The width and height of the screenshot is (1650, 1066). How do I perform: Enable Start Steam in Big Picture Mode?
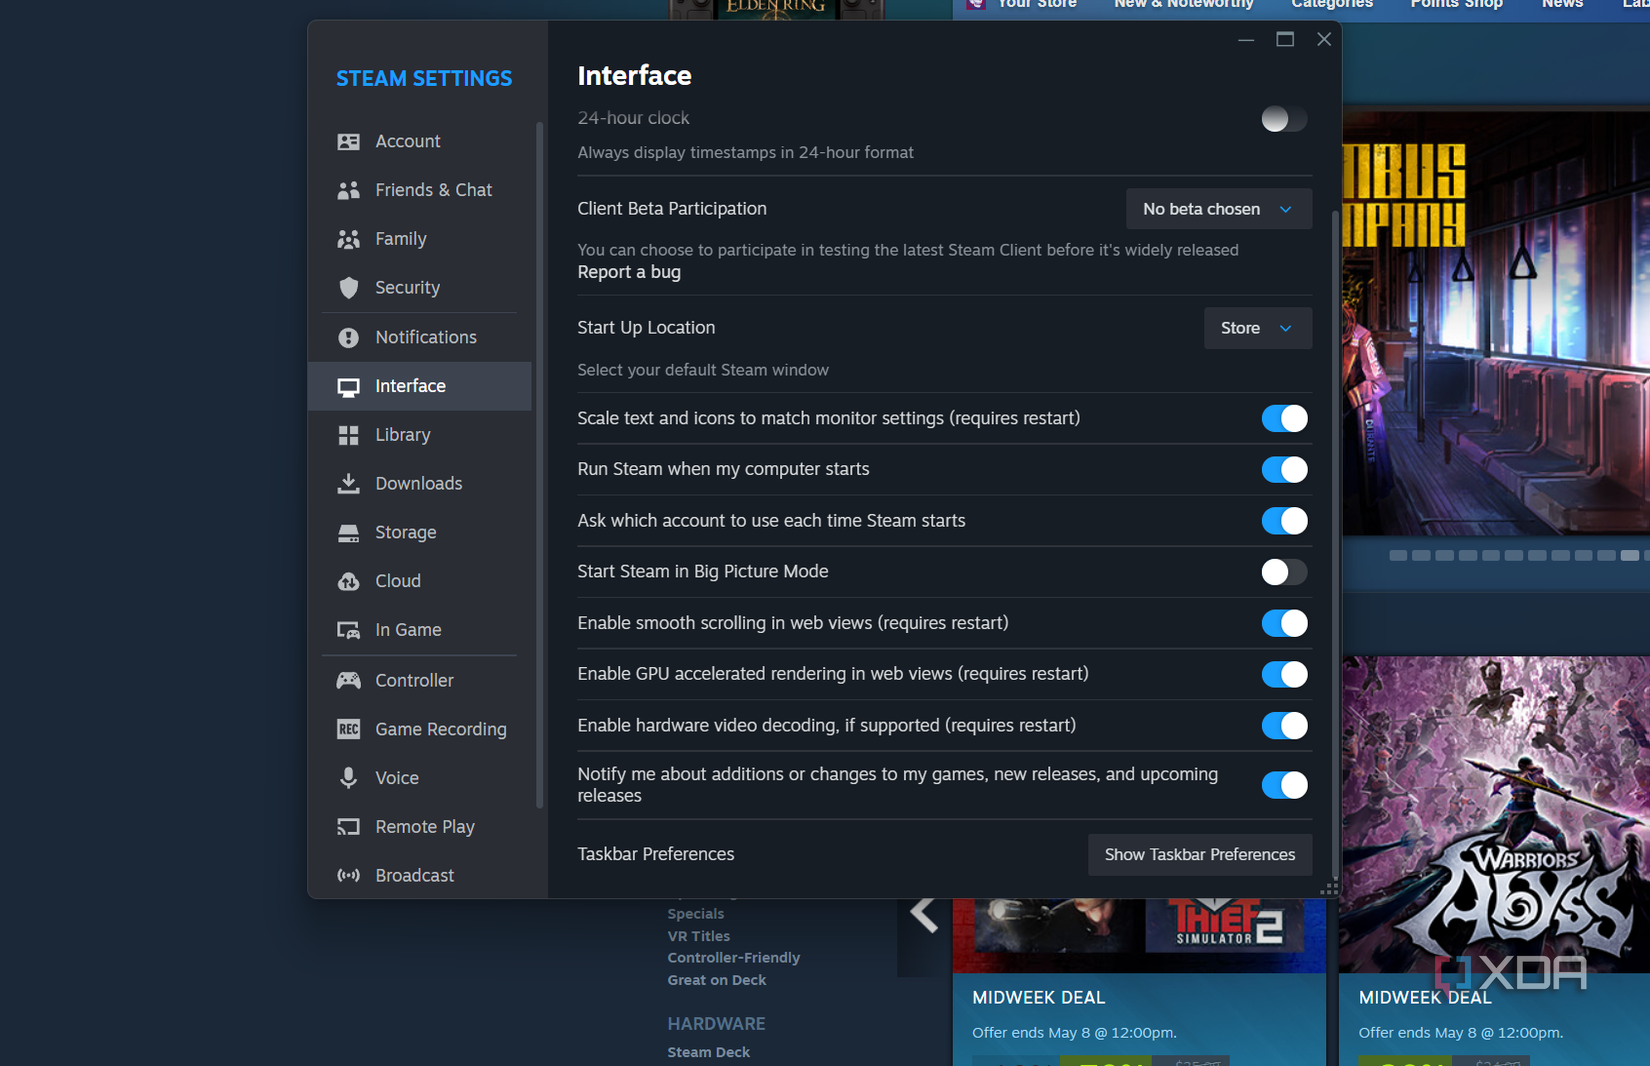pos(1284,572)
